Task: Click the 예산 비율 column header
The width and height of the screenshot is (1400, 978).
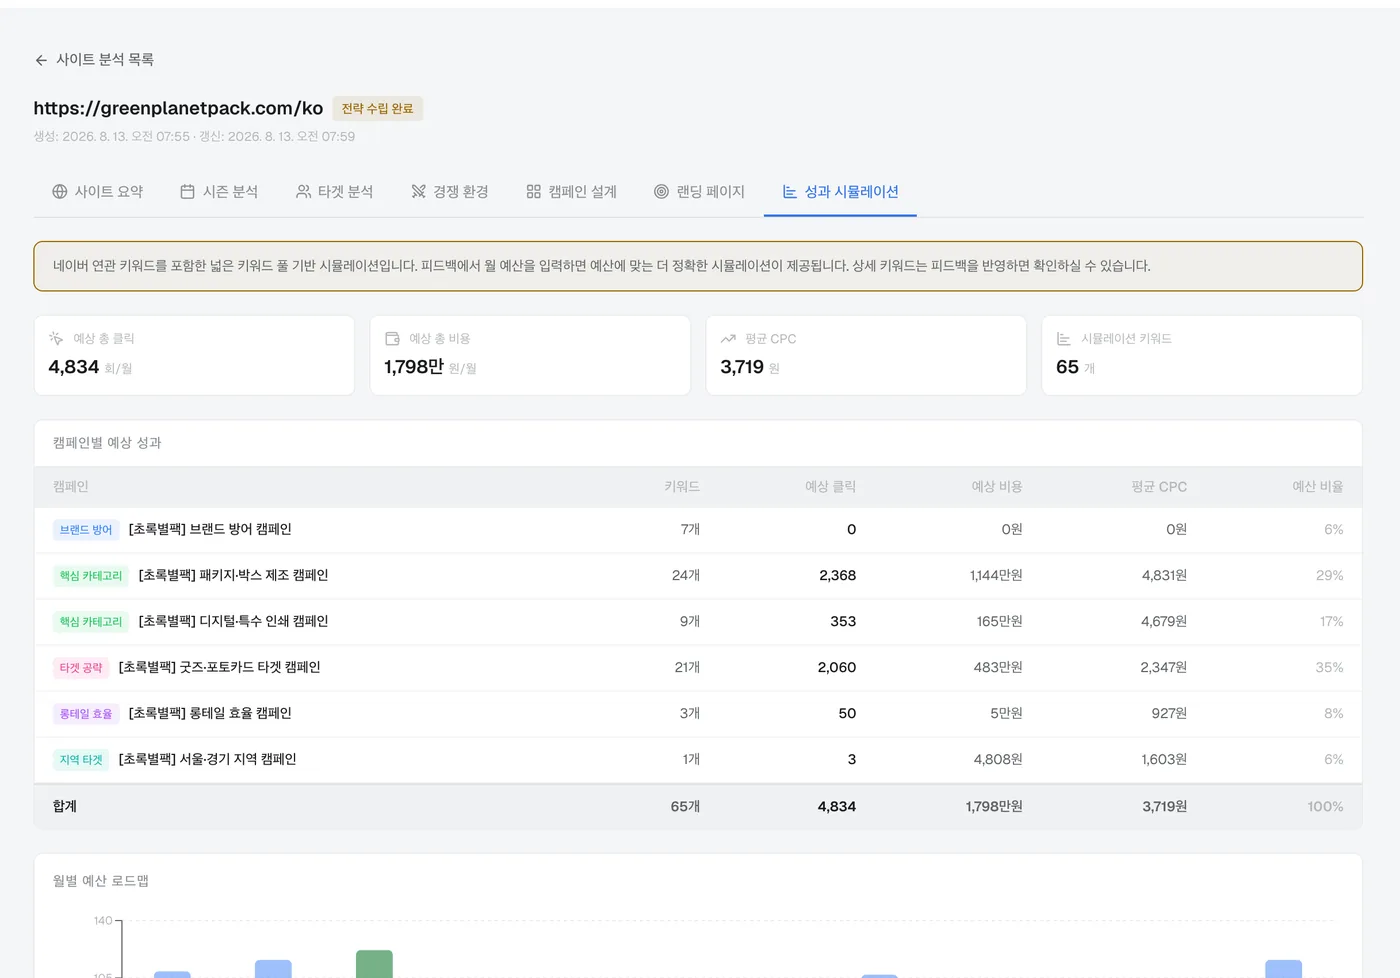Action: pos(1318,487)
